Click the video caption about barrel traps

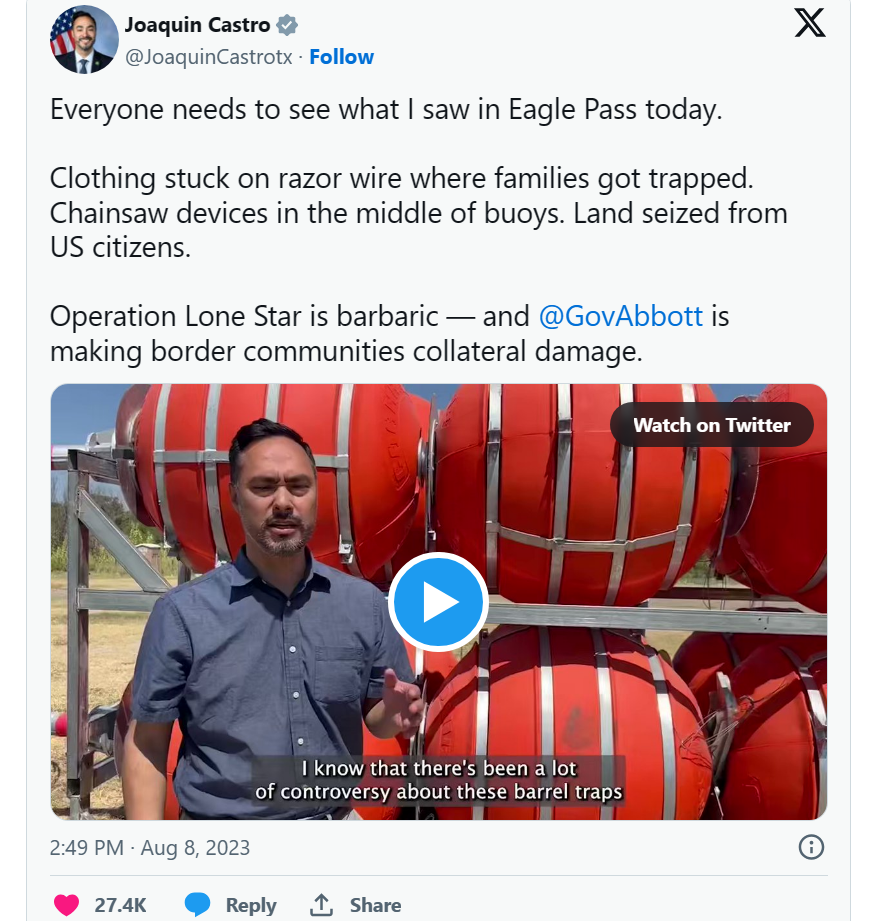pos(439,779)
